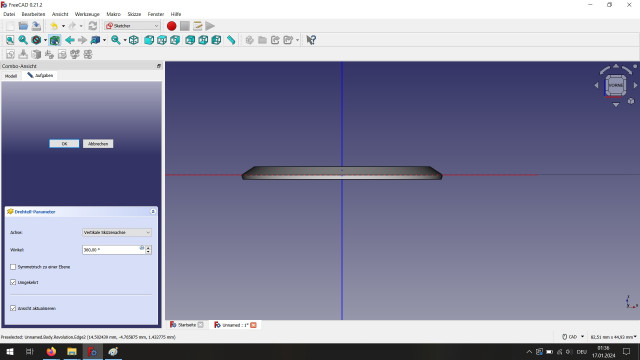Set isometric view with wireframe cube
This screenshot has width=640, height=360.
pos(134,40)
